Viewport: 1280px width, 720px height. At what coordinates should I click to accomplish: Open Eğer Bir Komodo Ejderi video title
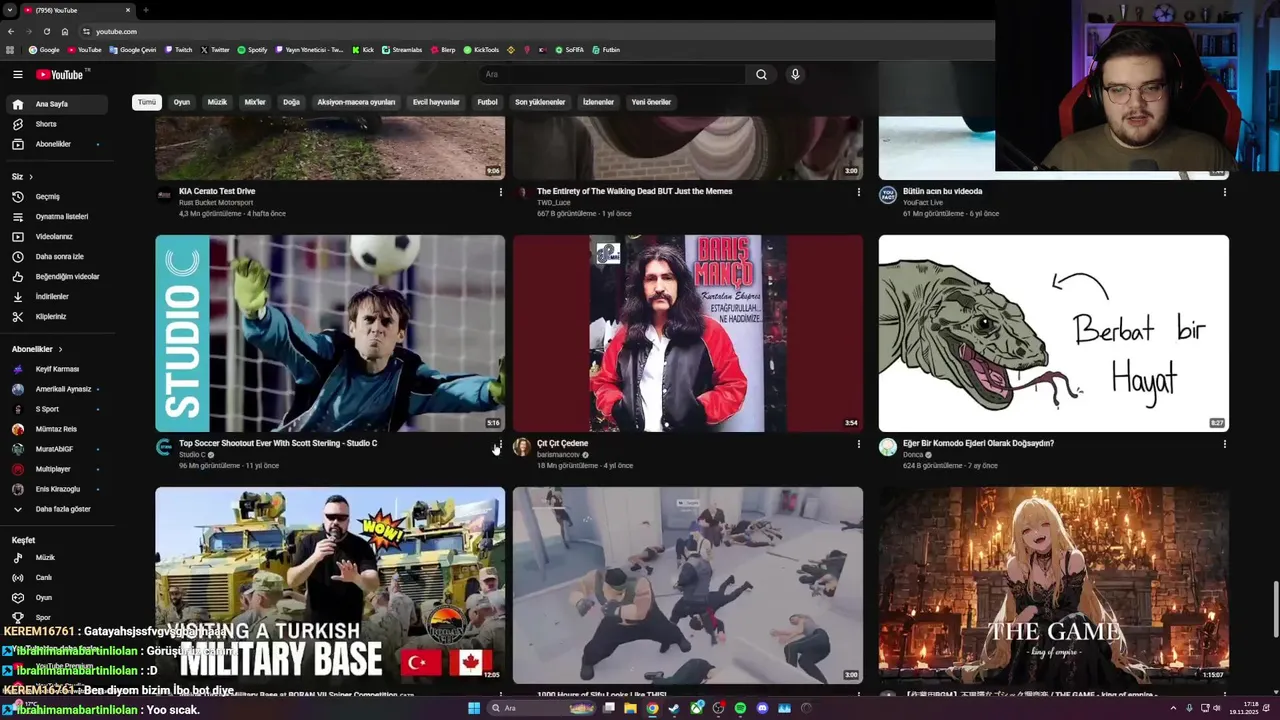(978, 443)
